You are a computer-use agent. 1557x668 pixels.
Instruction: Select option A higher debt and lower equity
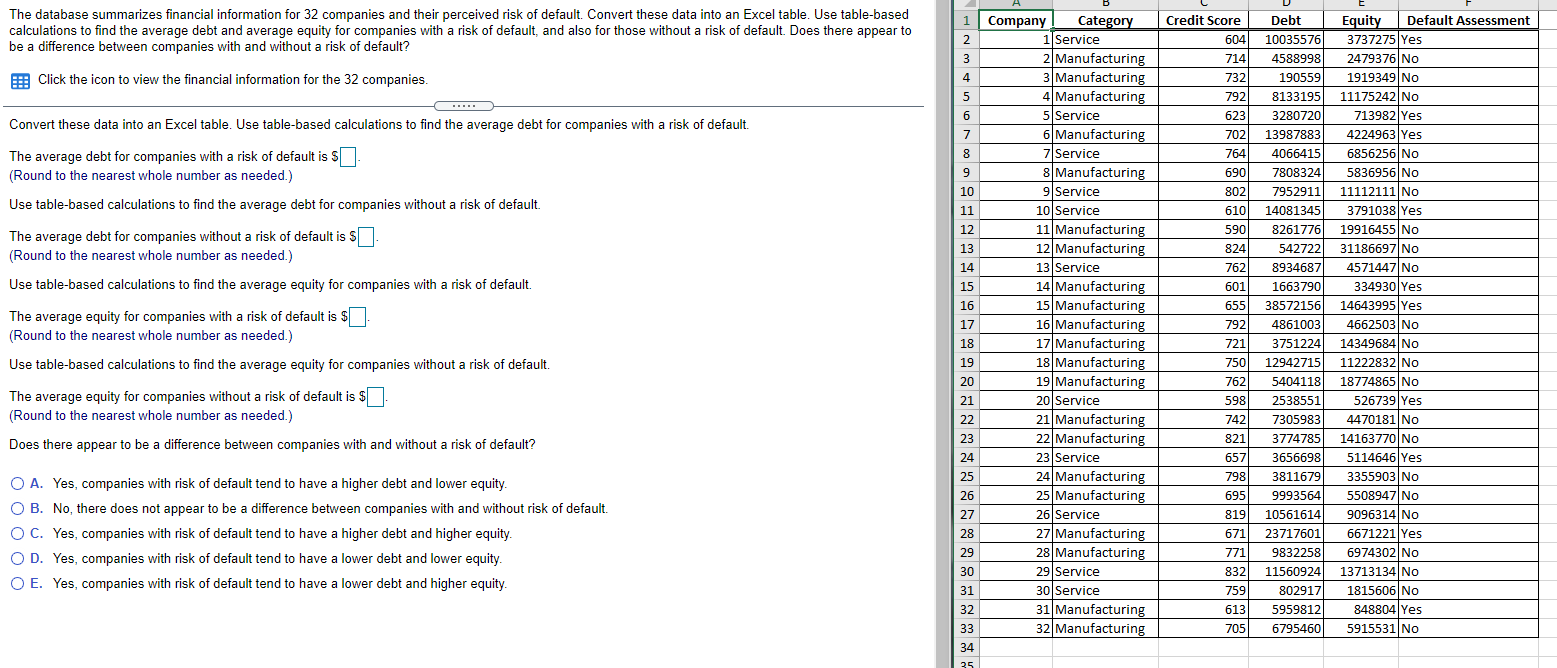(19, 484)
